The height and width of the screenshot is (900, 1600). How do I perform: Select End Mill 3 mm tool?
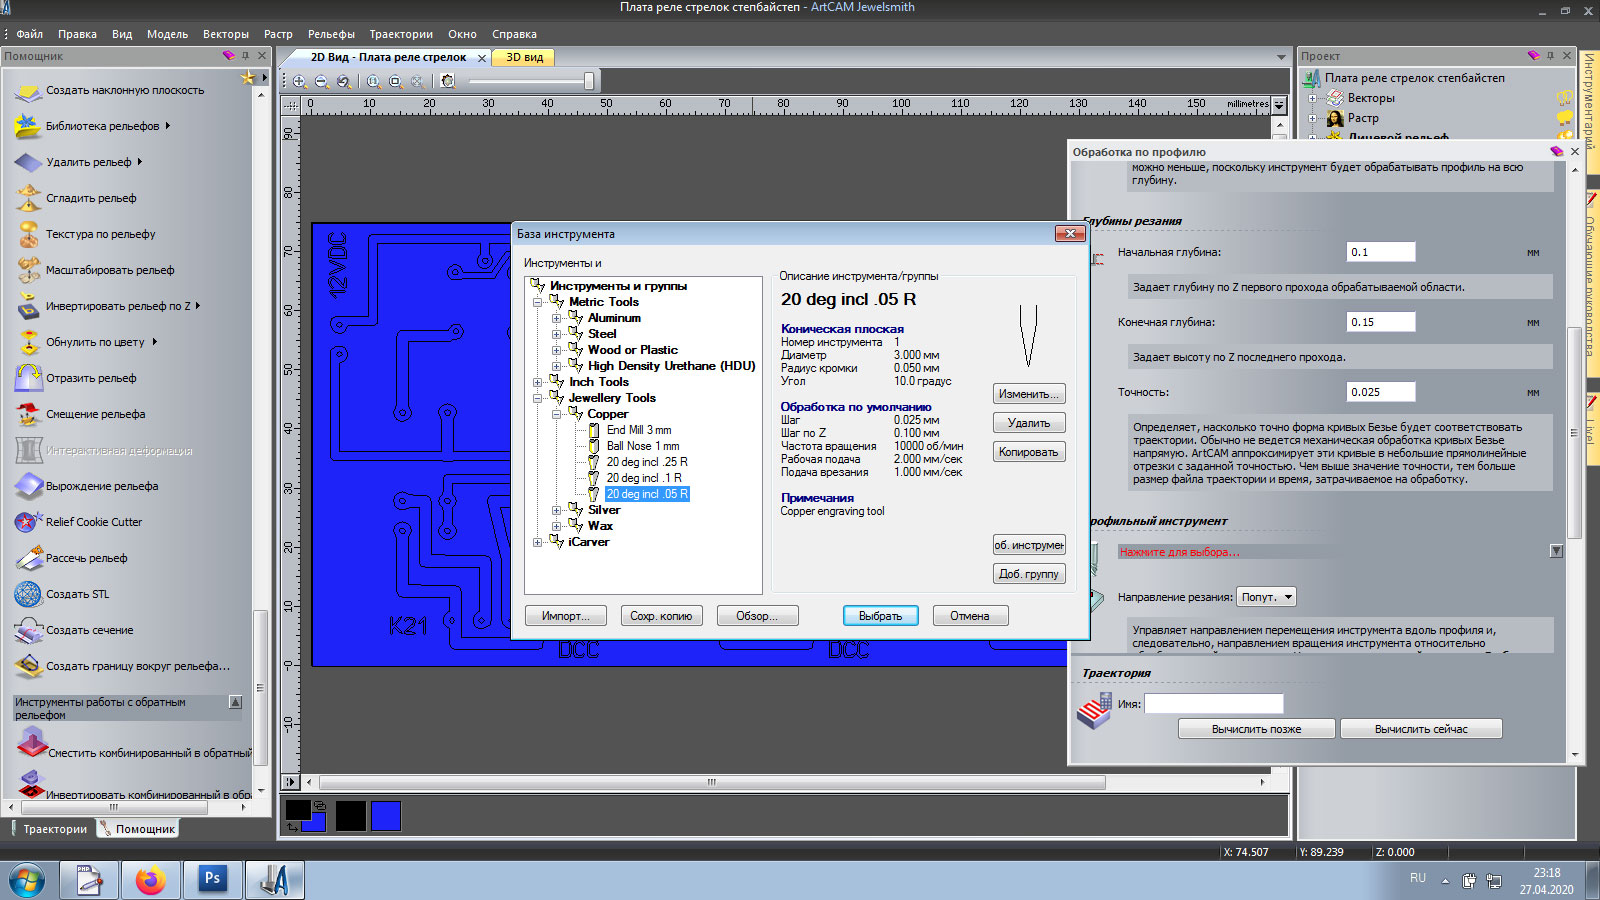click(x=639, y=430)
